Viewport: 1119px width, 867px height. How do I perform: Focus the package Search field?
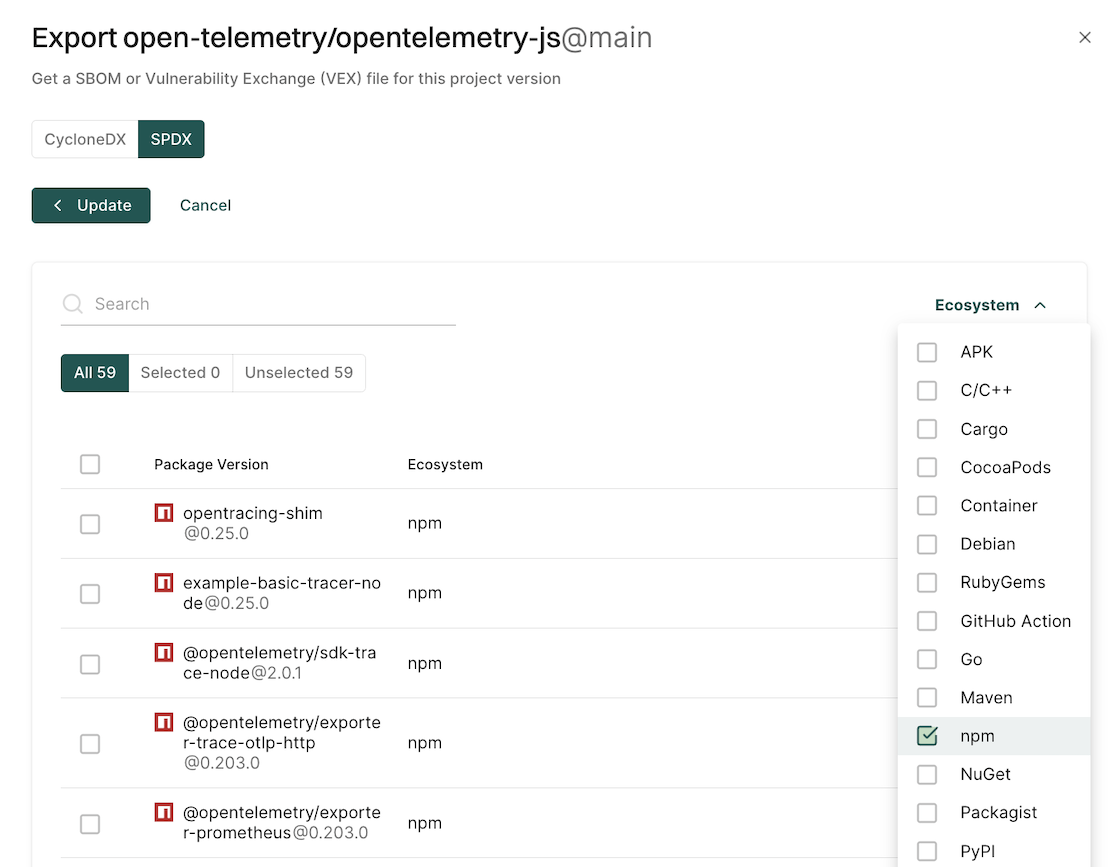[270, 304]
